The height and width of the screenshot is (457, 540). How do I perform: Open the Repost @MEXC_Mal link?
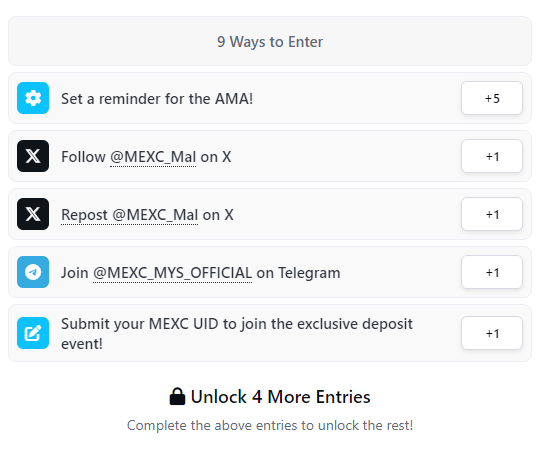pyautogui.click(x=129, y=215)
